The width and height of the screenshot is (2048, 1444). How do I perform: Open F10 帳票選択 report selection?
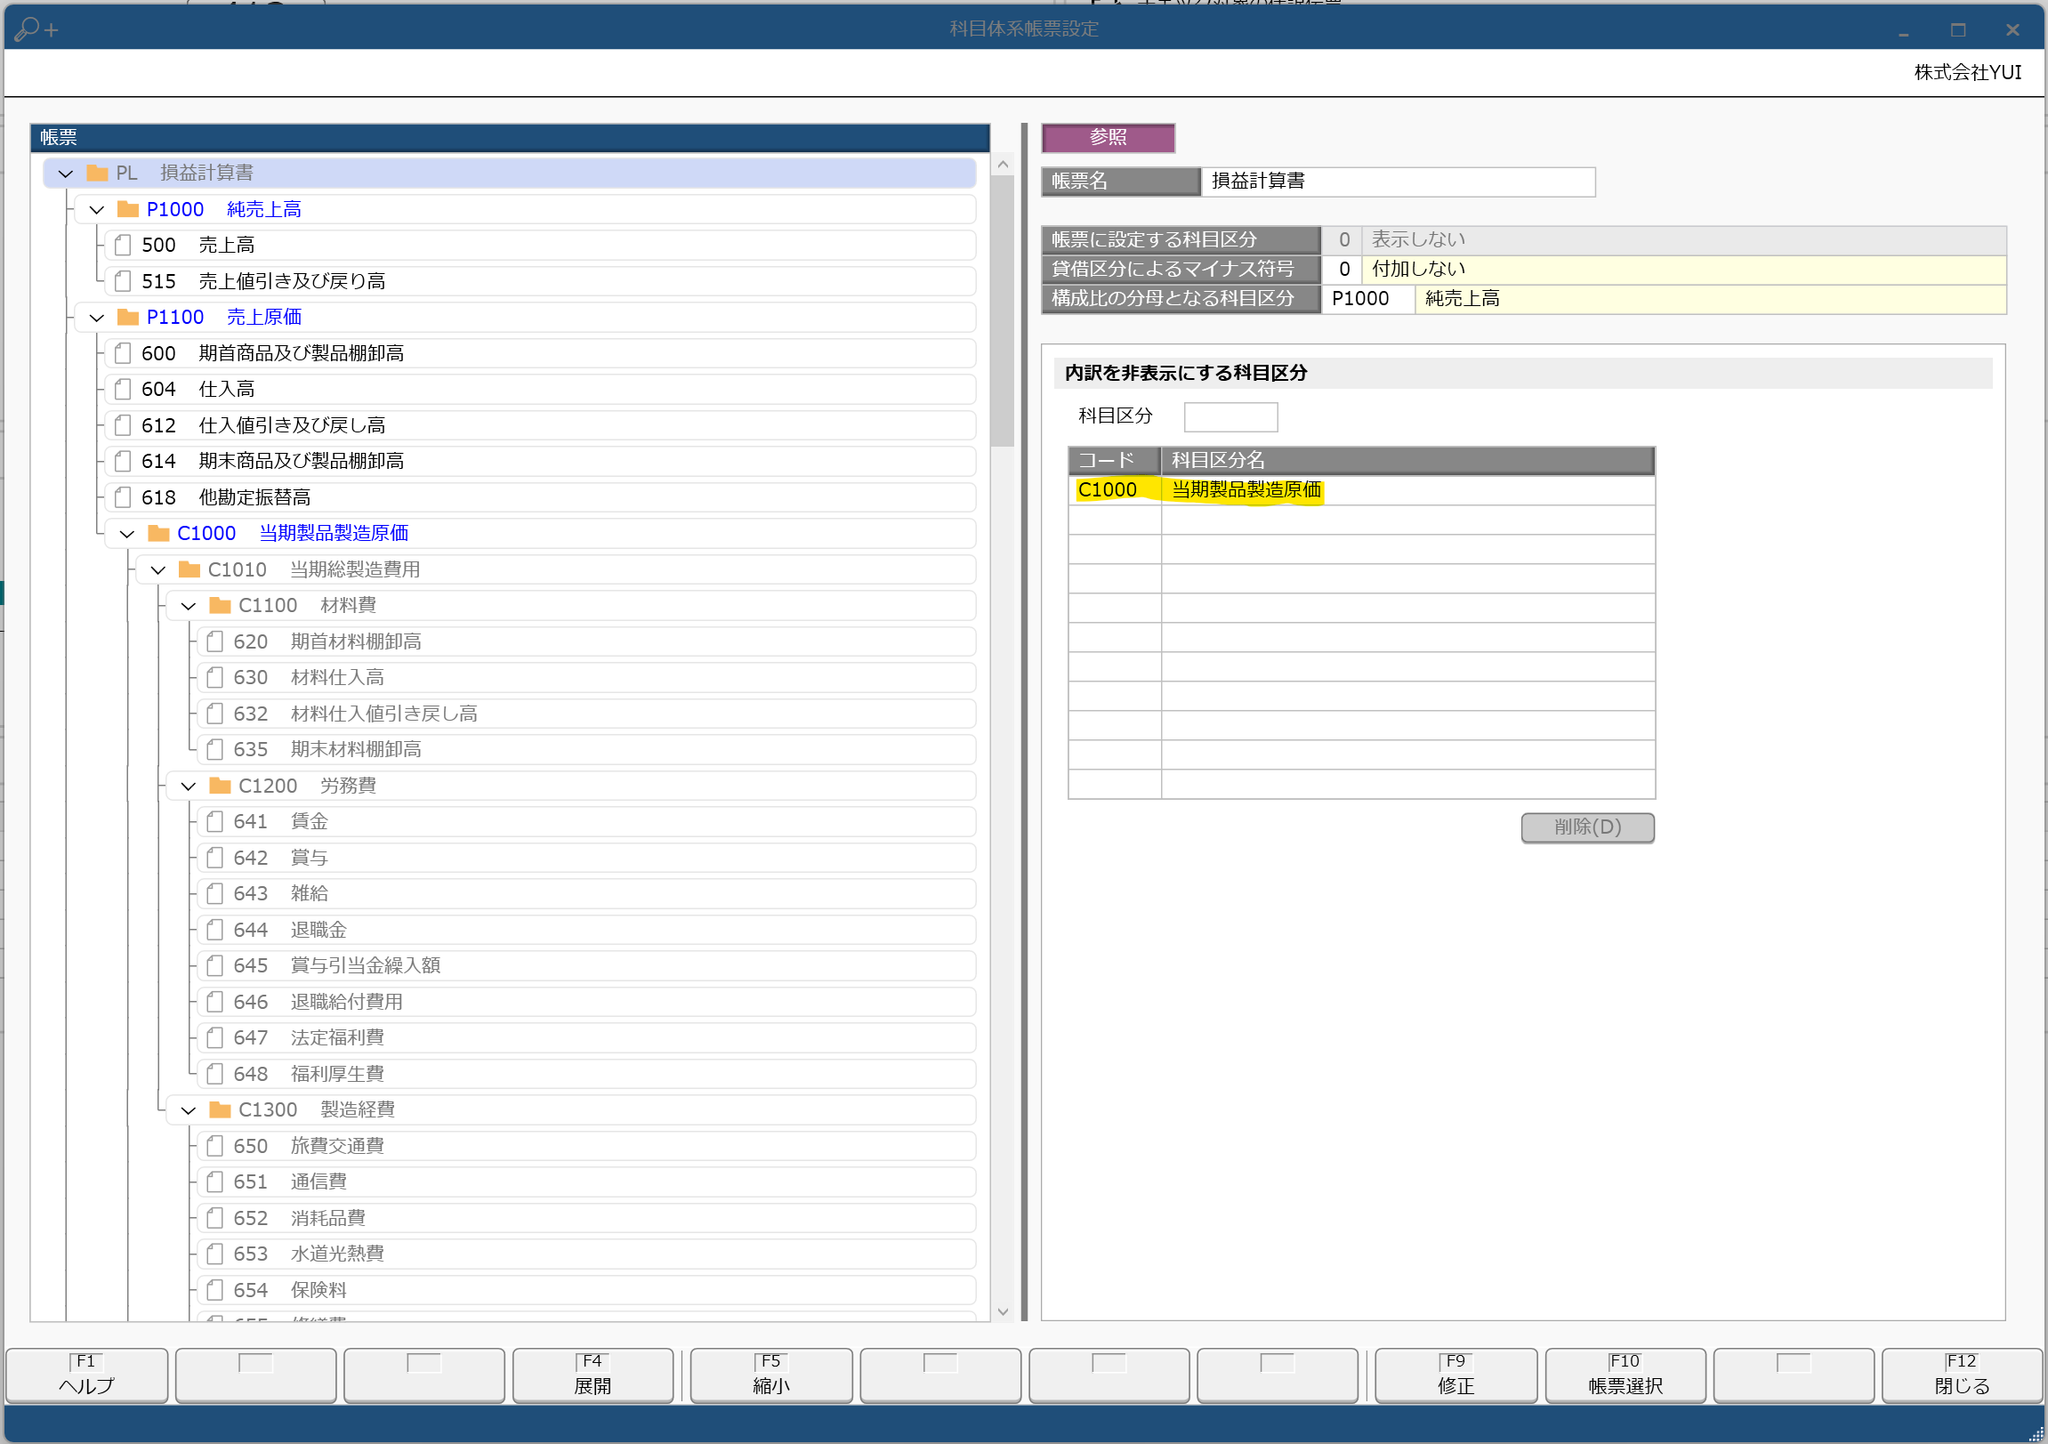pos(1625,1375)
